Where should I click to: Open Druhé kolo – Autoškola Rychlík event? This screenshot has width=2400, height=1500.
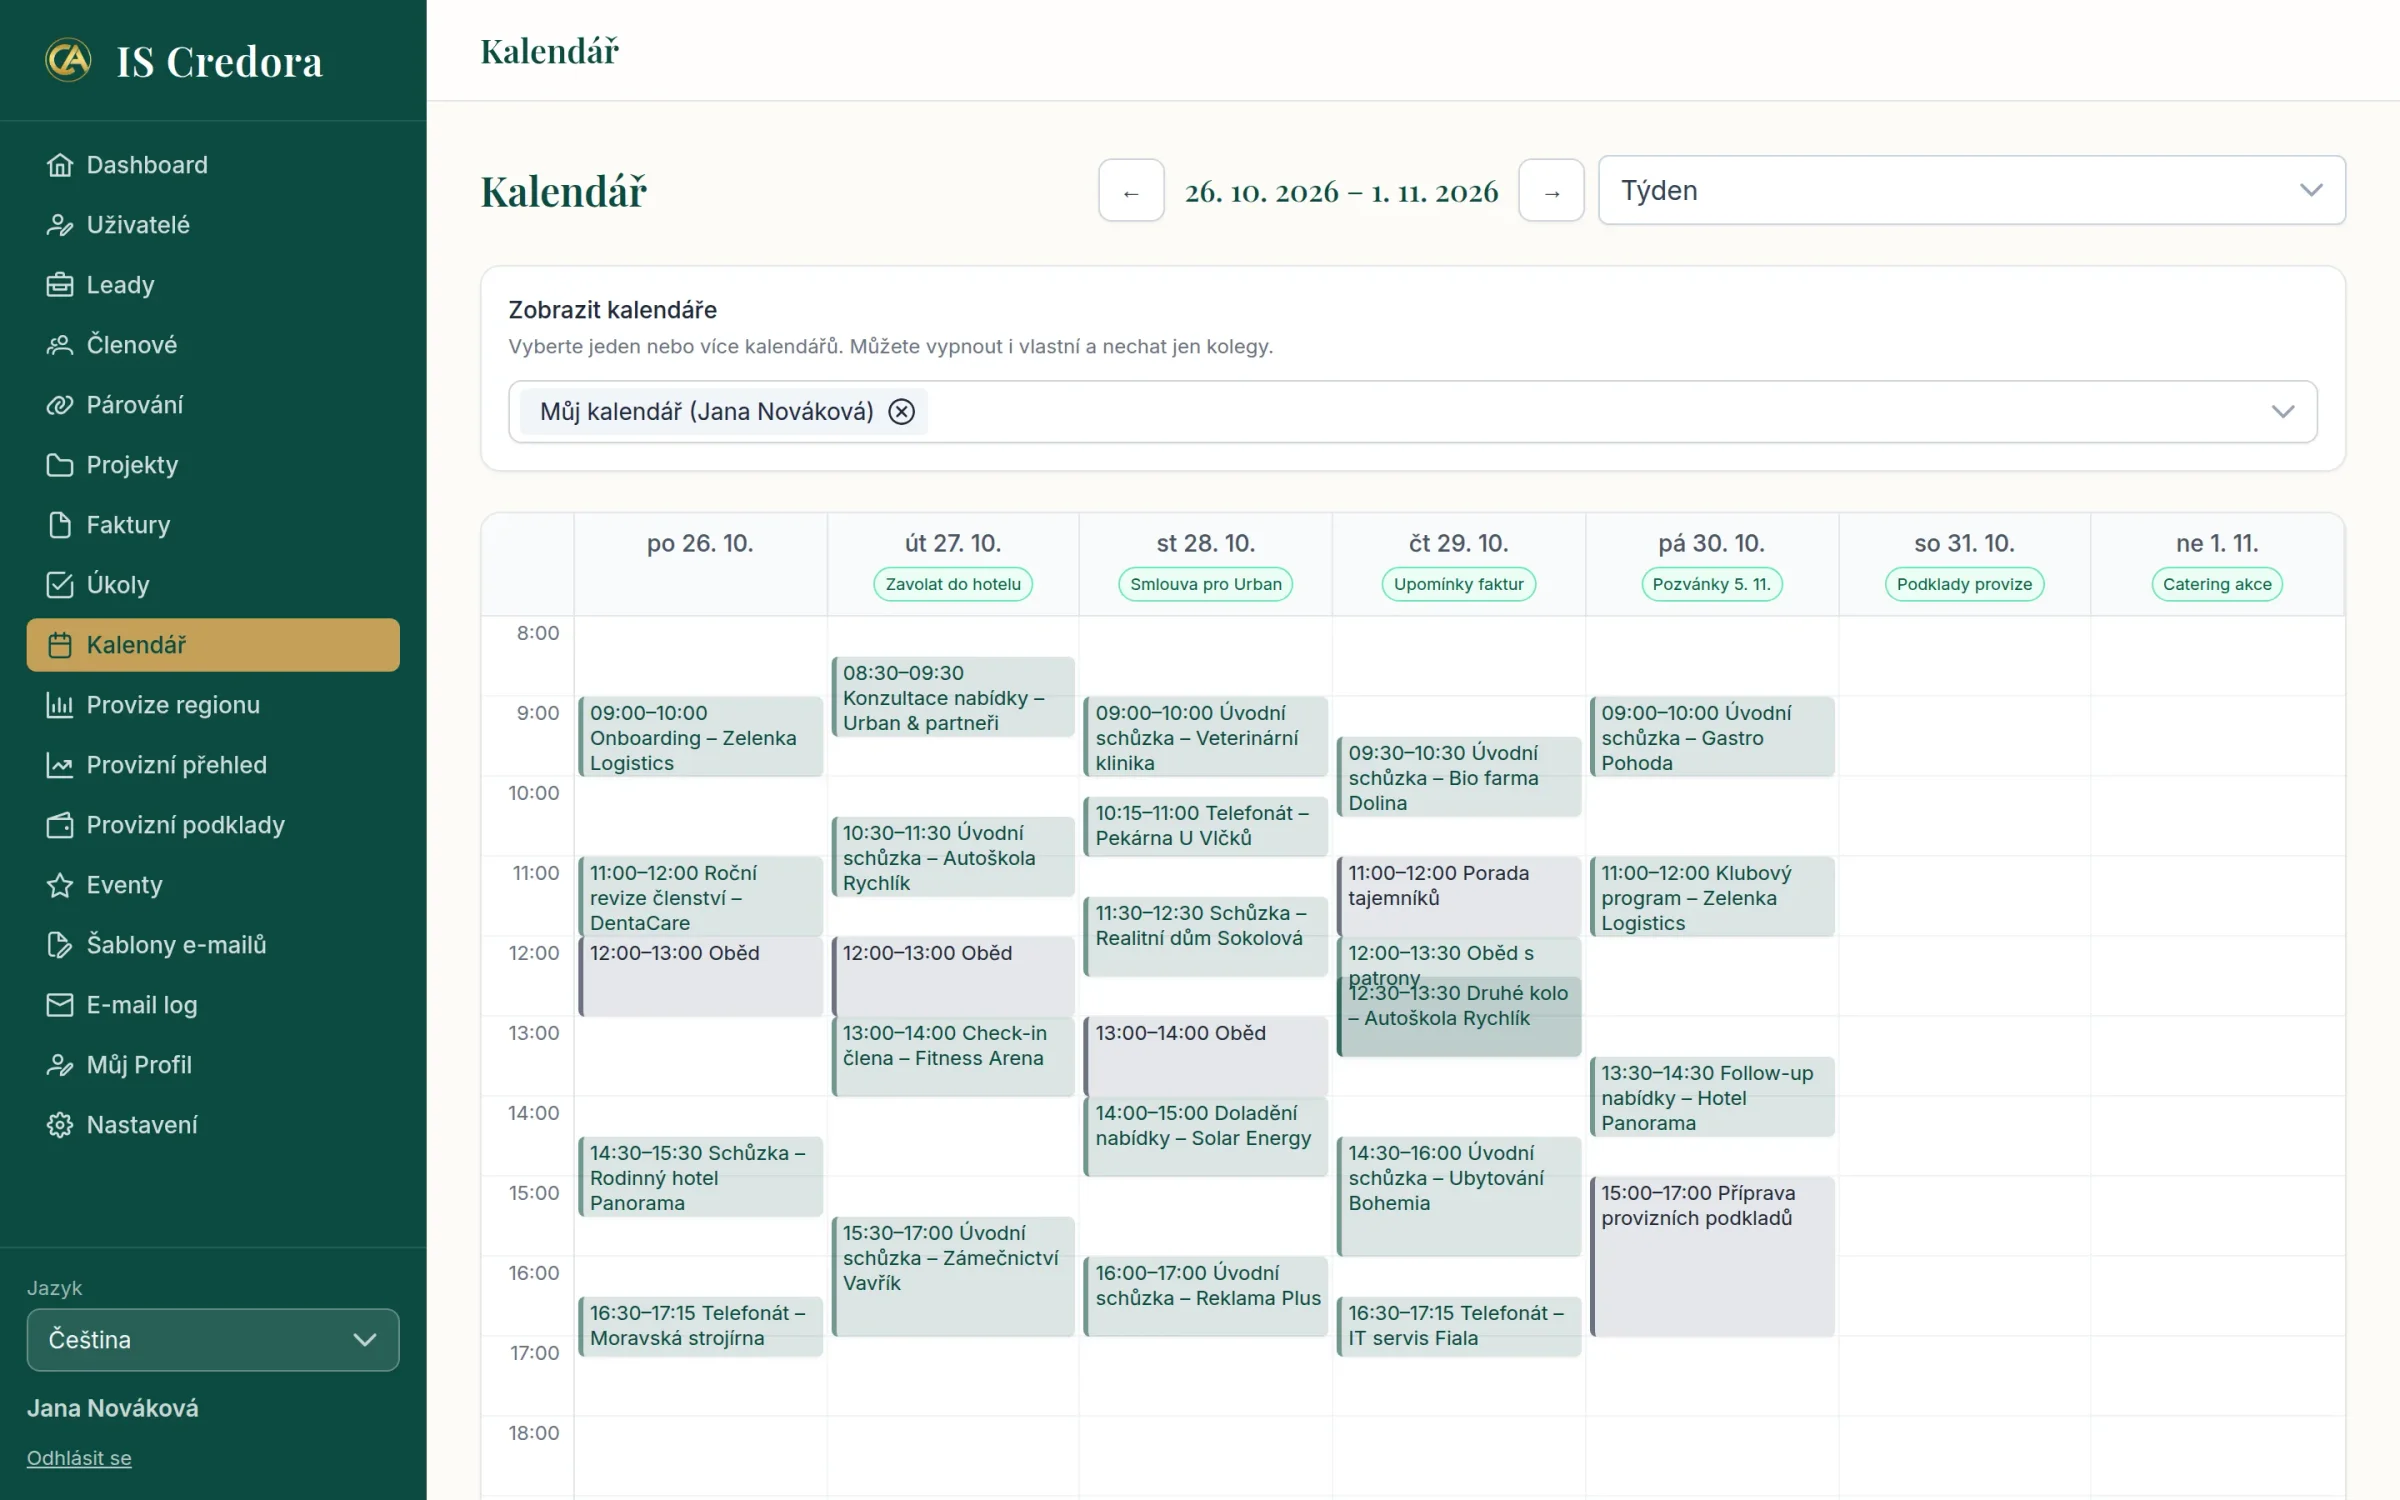1459,1016
